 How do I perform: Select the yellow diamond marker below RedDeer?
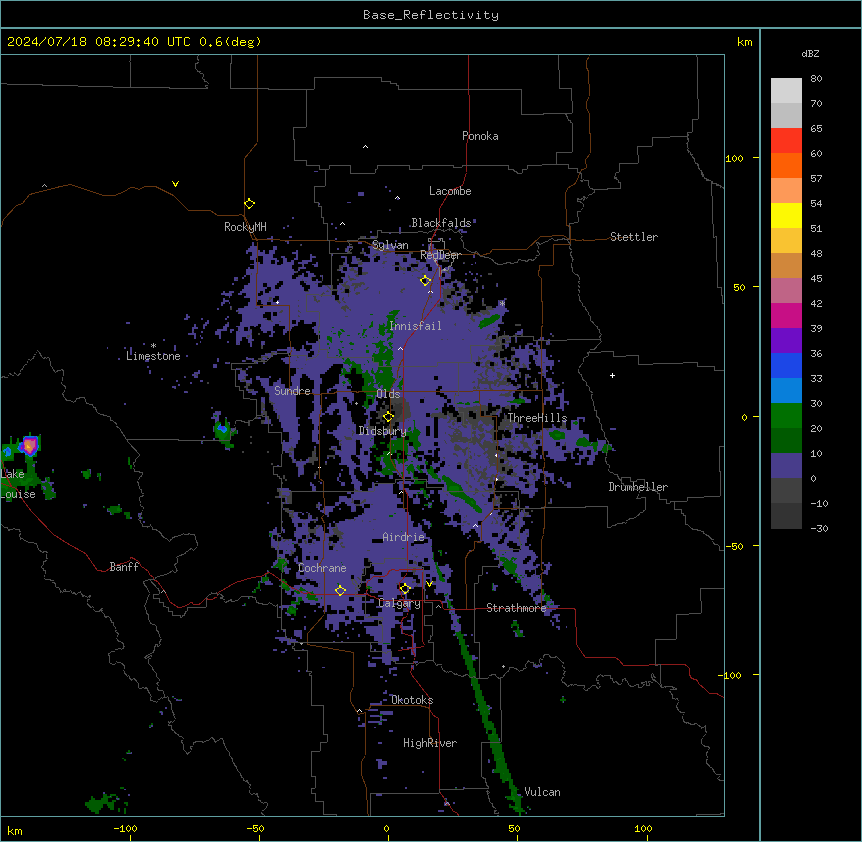[425, 281]
